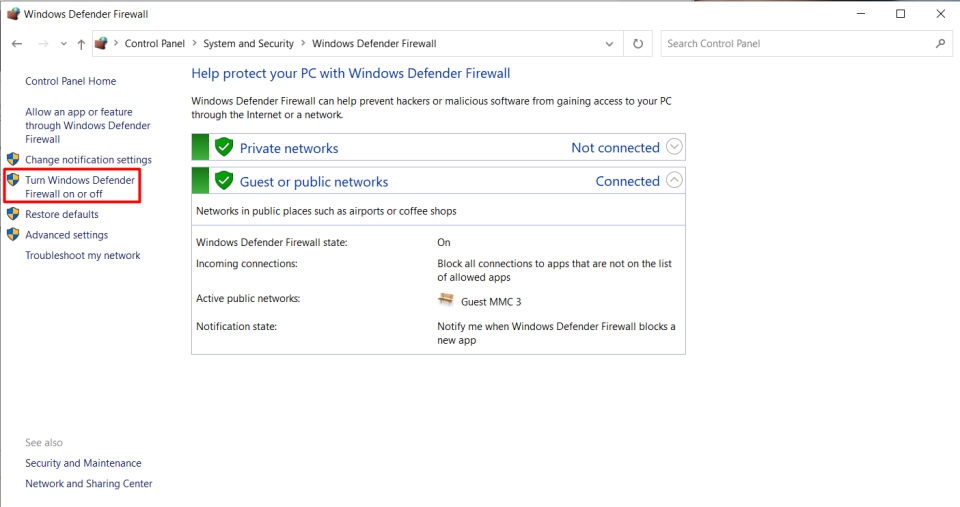Viewport: 960px width, 507px height.
Task: Select System and Security in breadcrumb
Action: pos(248,44)
